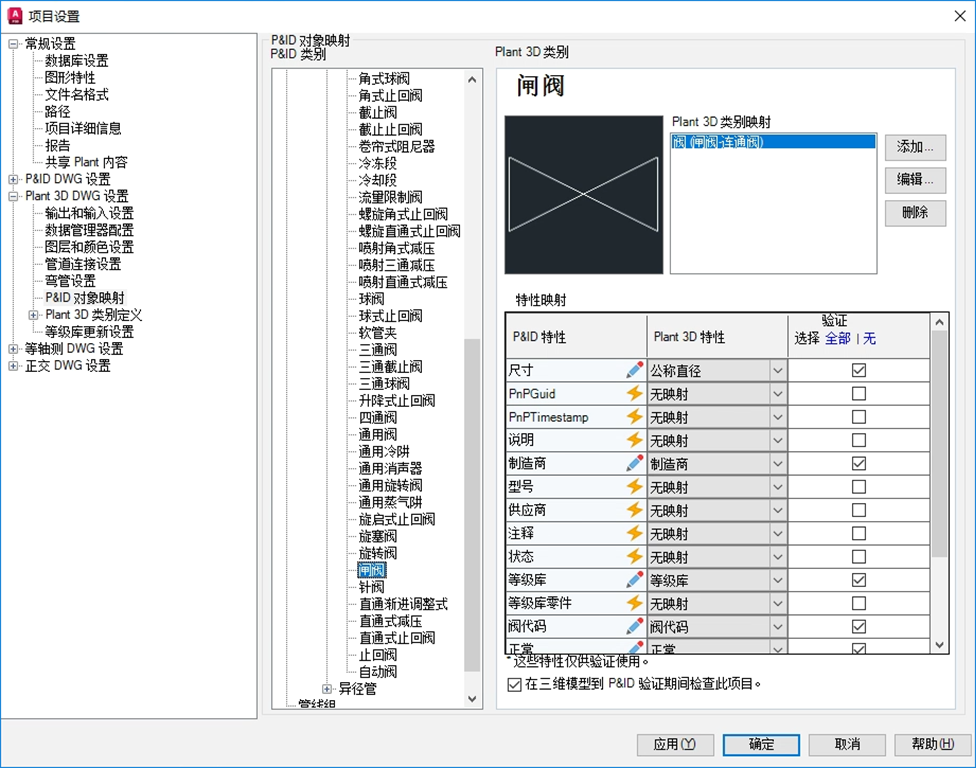The image size is (976, 768).
Task: Enable validation checkbox for PnPGuid row
Action: point(858,393)
